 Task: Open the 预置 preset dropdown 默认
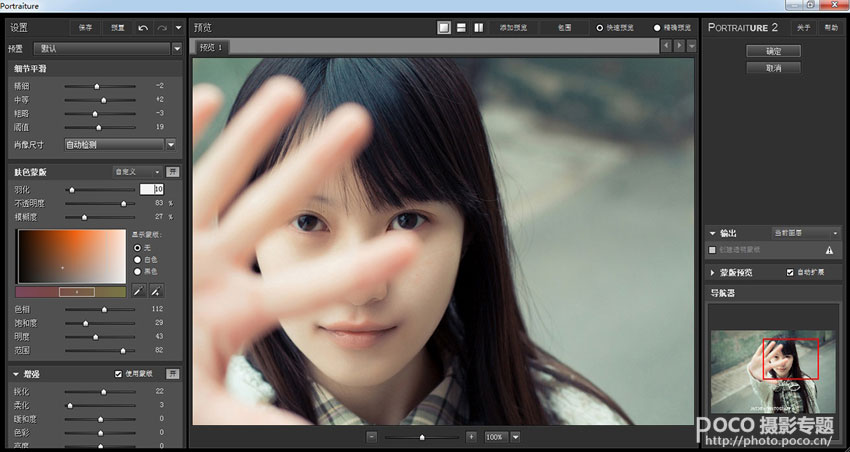[107, 49]
